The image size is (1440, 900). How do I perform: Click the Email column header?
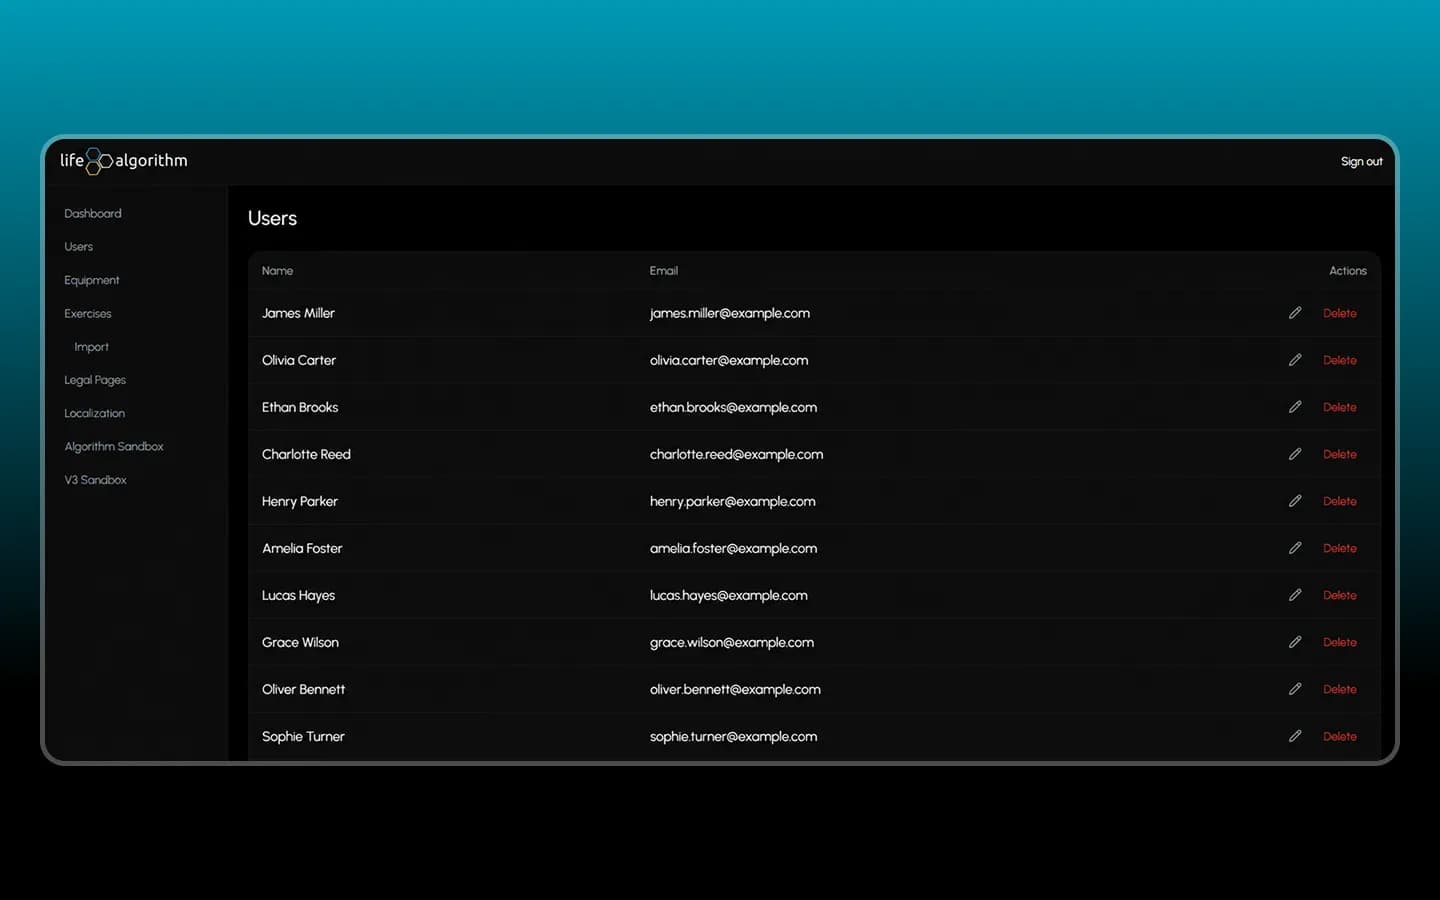click(x=664, y=271)
